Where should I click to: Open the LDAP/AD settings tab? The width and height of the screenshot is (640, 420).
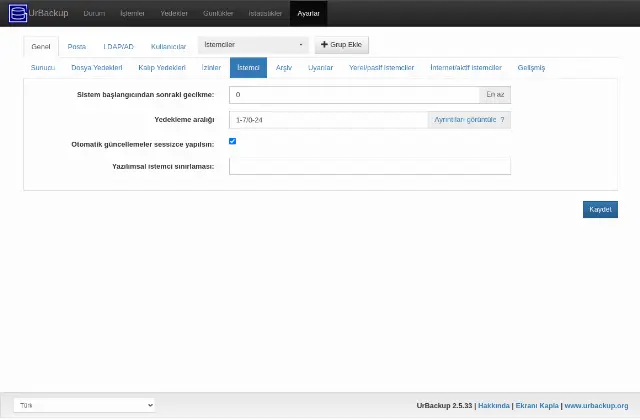pyautogui.click(x=118, y=47)
